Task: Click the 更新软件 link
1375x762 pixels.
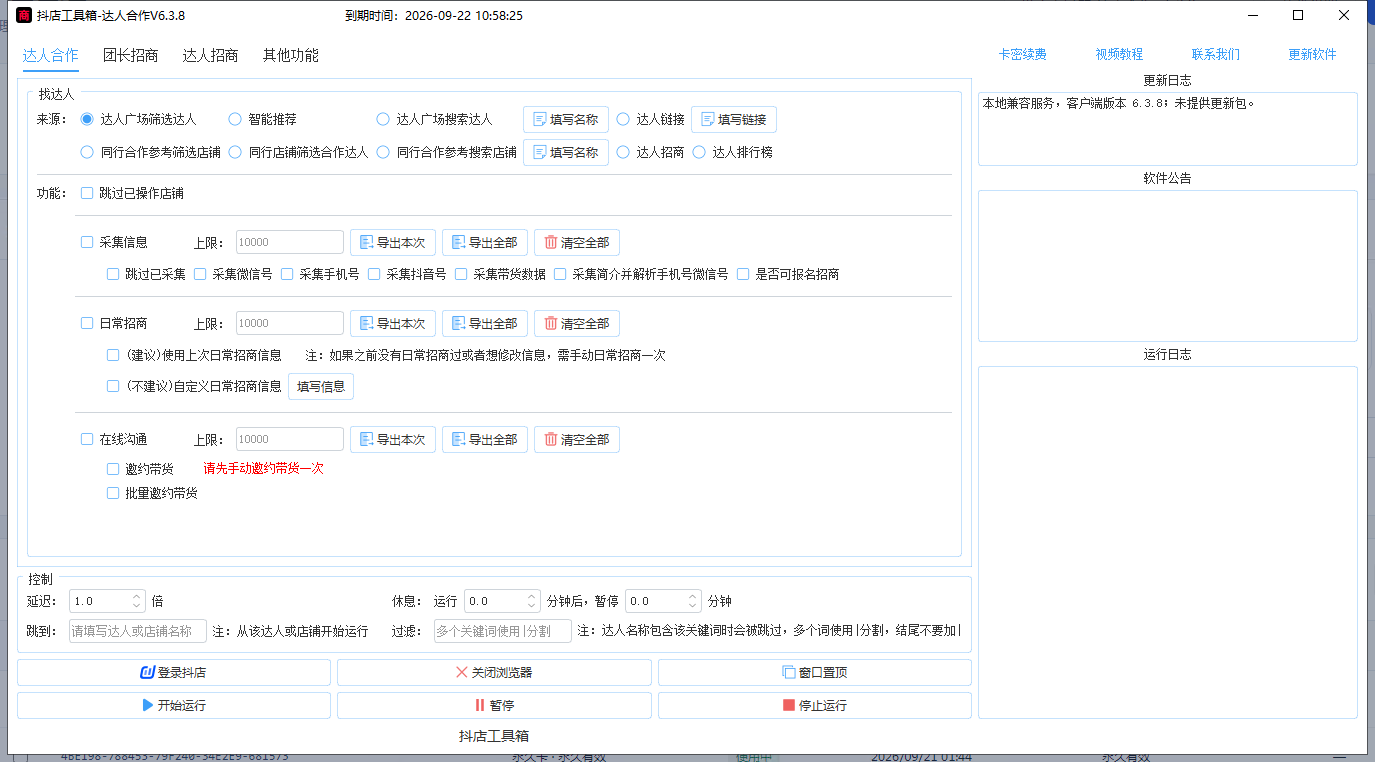Action: 1312,55
